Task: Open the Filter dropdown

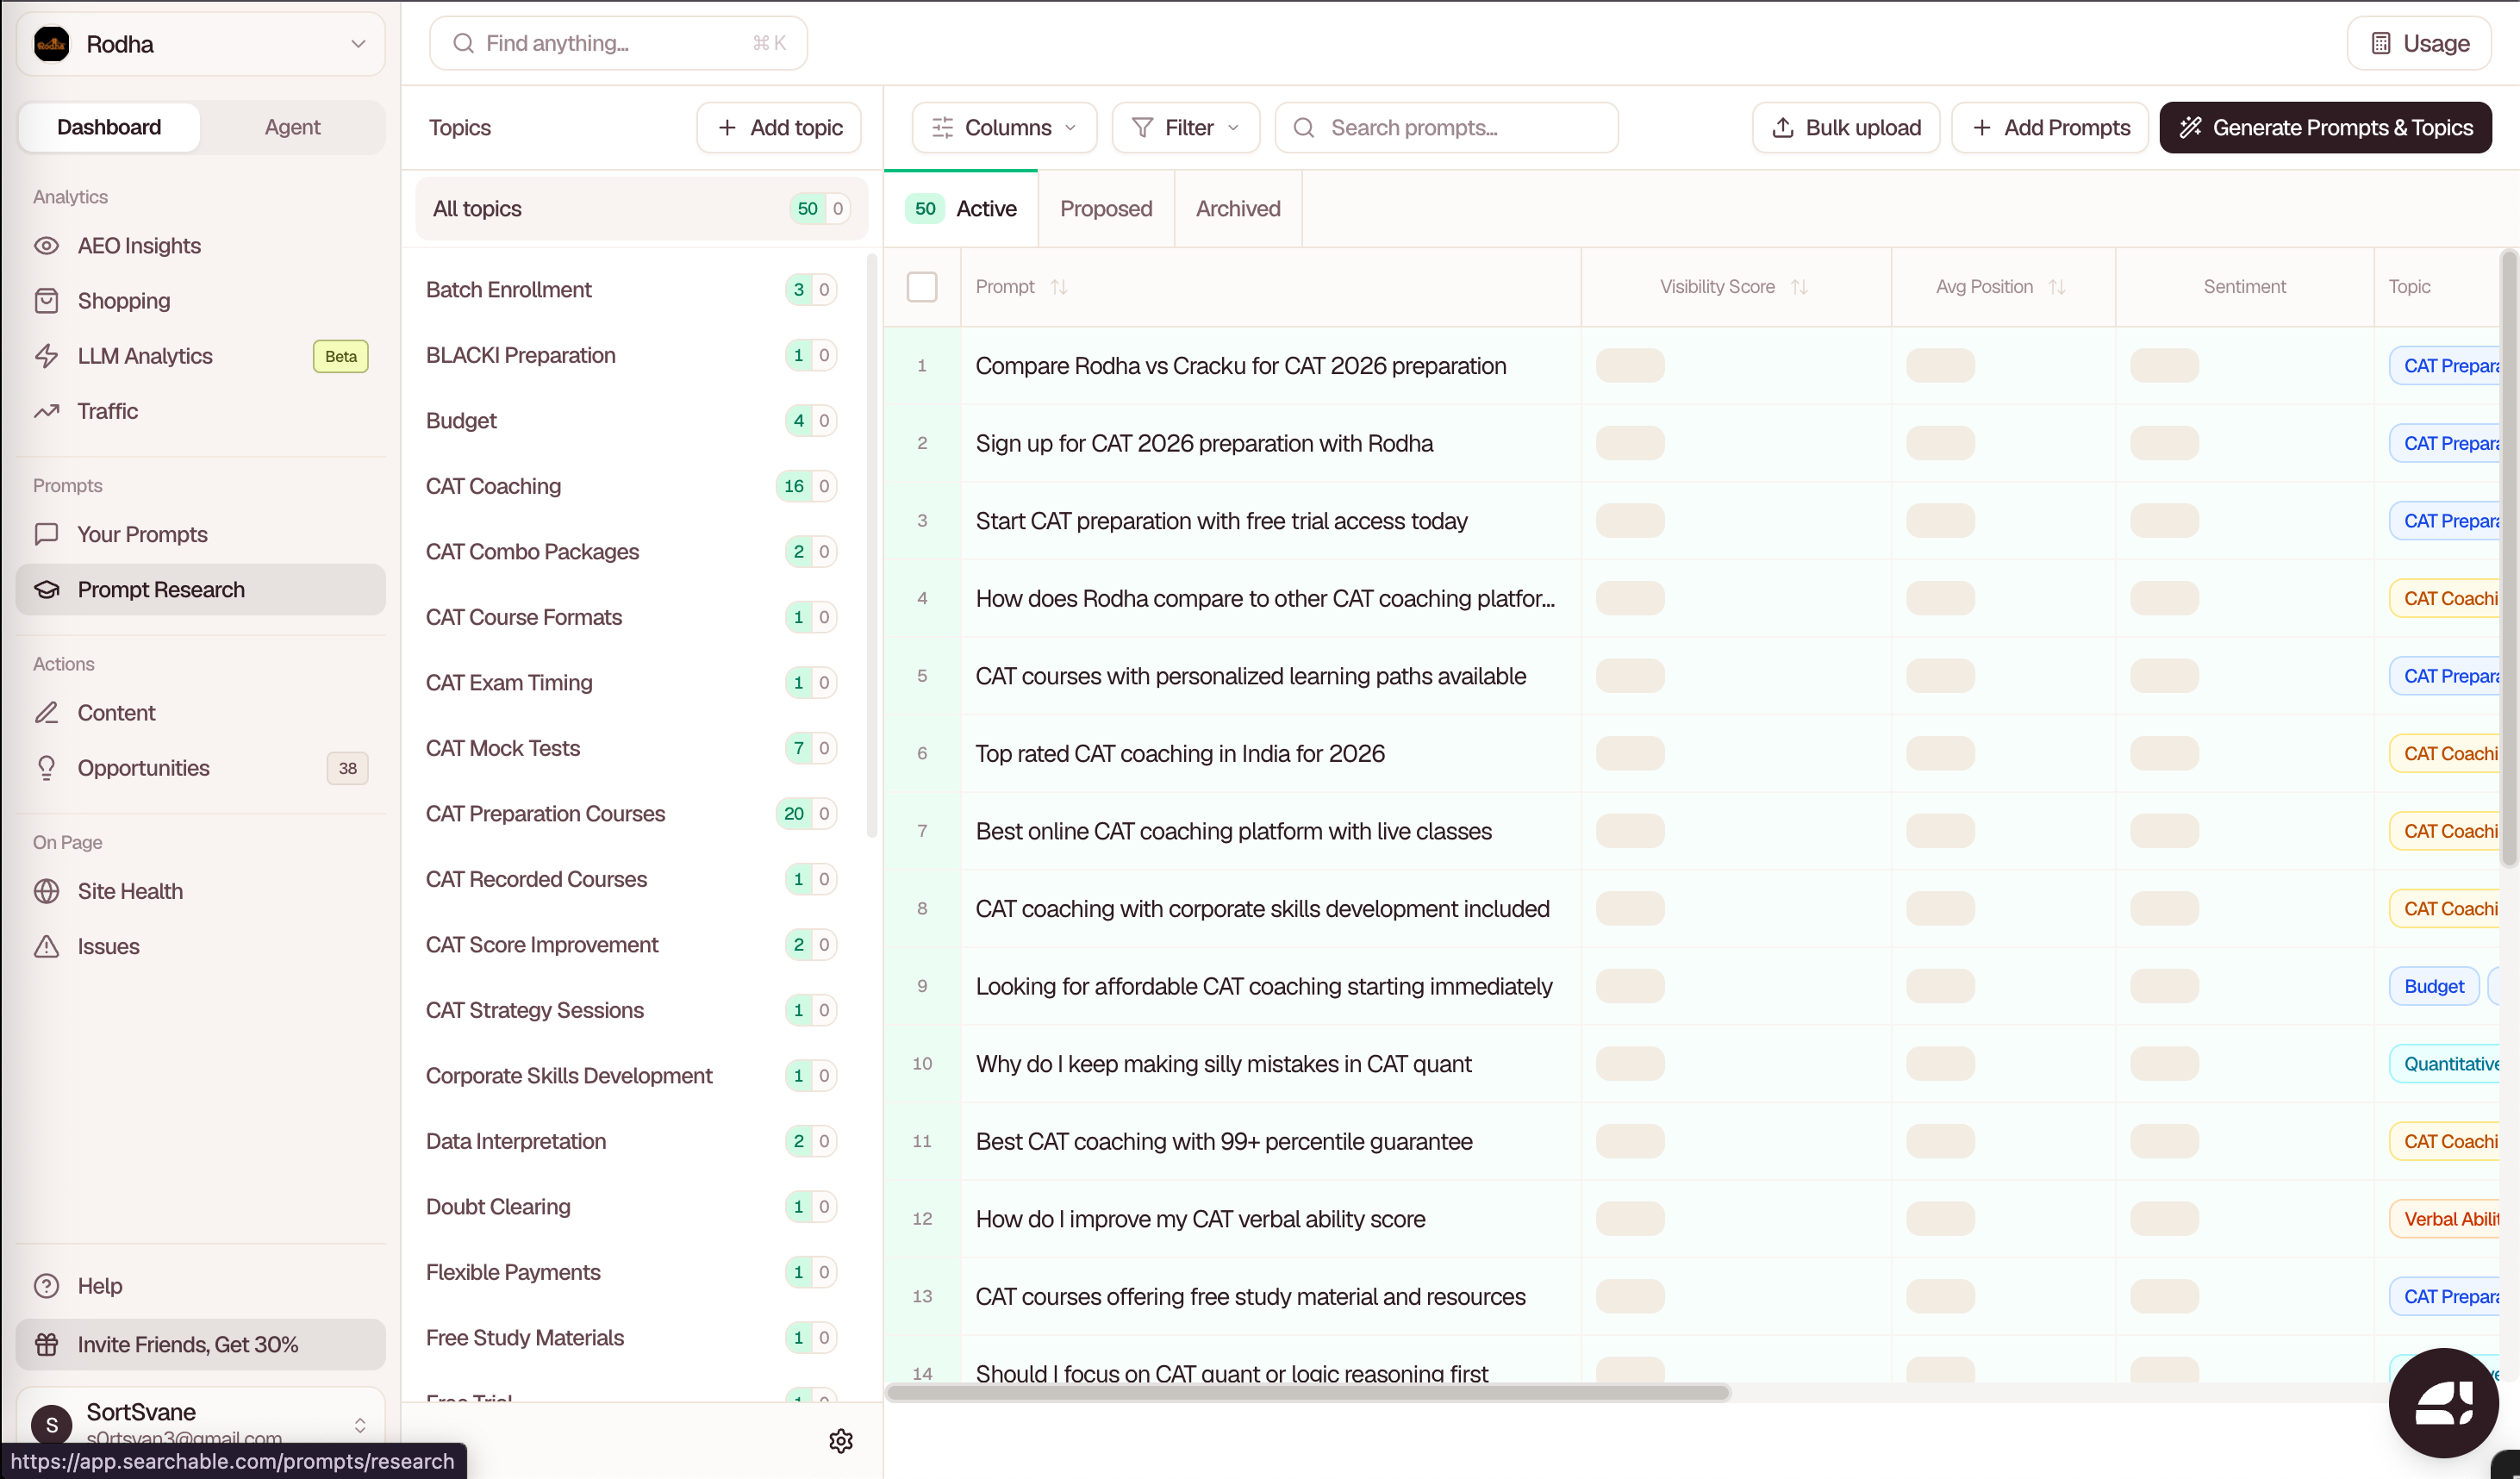Action: (1186, 128)
